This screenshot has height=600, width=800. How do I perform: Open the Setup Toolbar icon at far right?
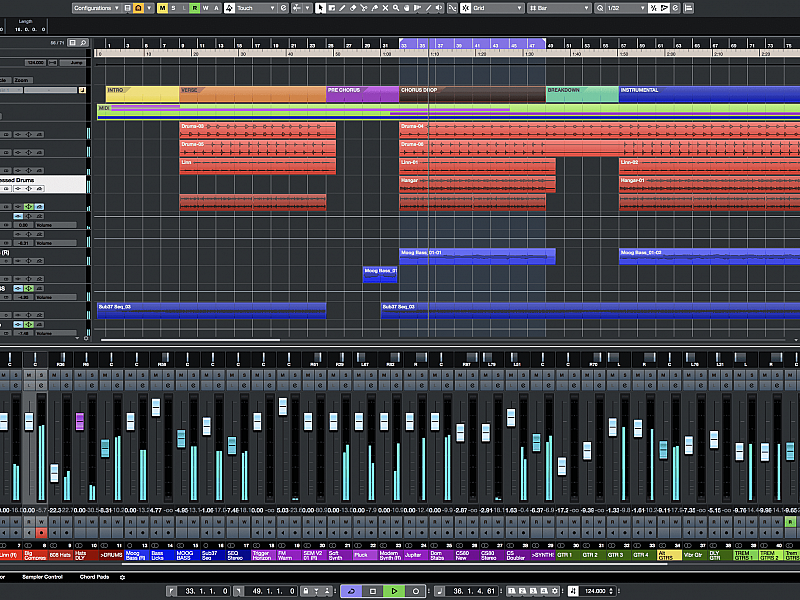coord(688,8)
